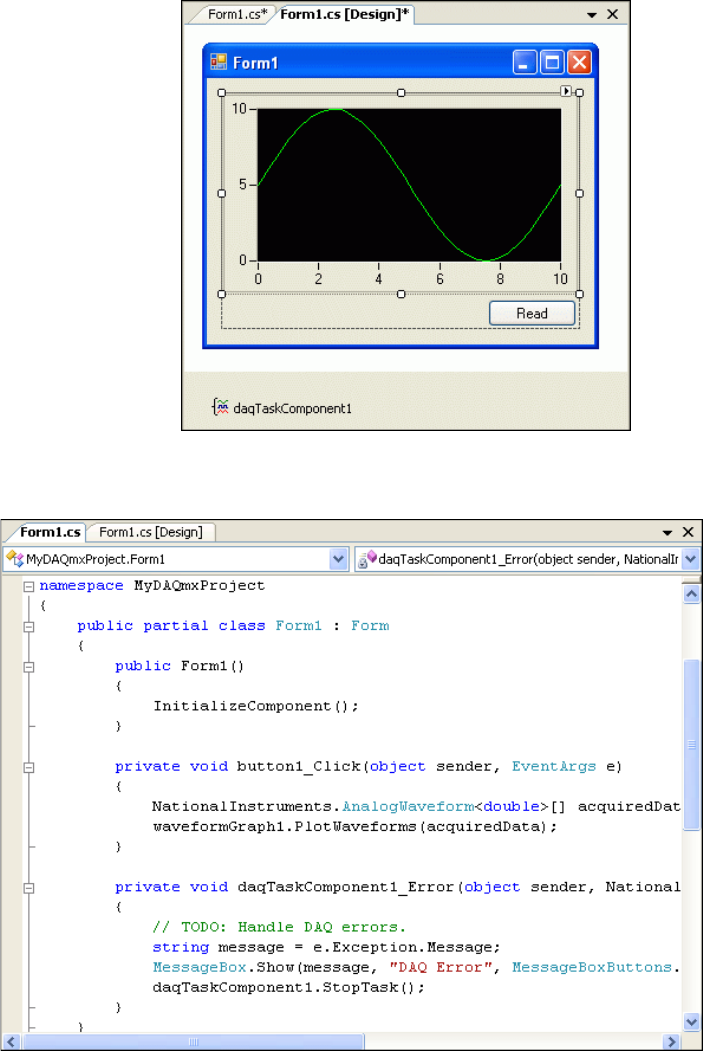Click the bottom-center resize handle of the graph
Image resolution: width=703 pixels, height=1051 pixels.
click(401, 294)
